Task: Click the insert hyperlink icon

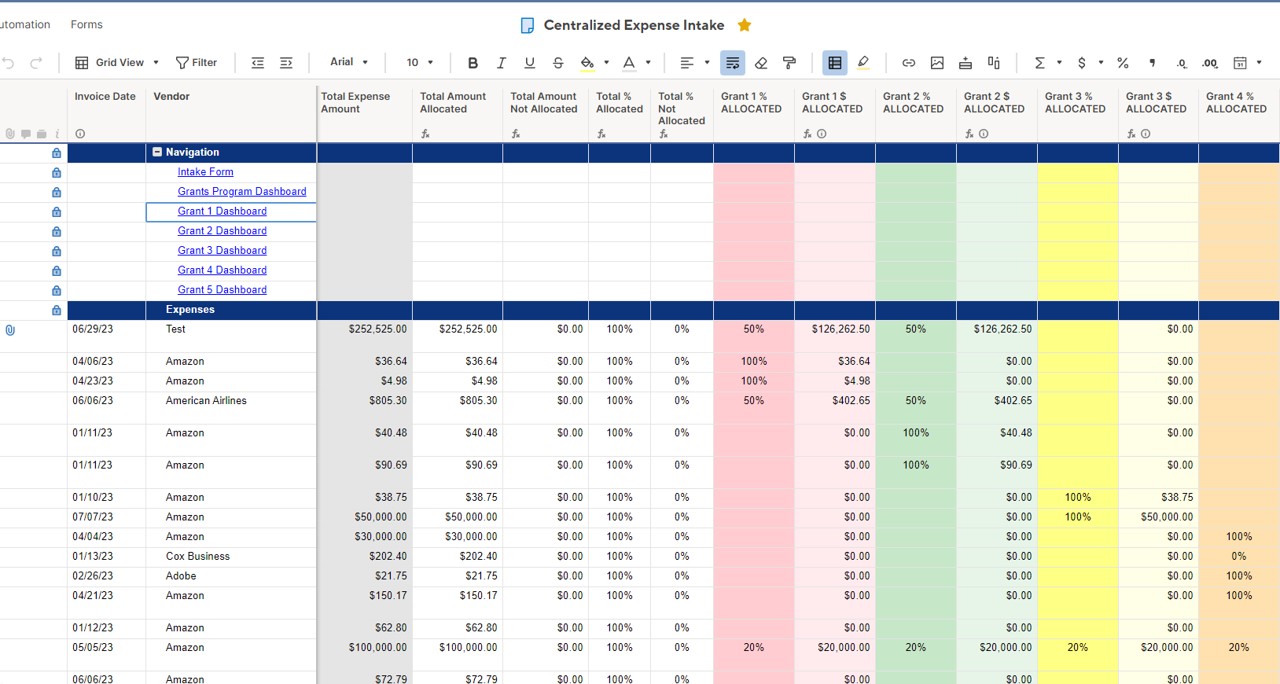Action: (x=908, y=63)
